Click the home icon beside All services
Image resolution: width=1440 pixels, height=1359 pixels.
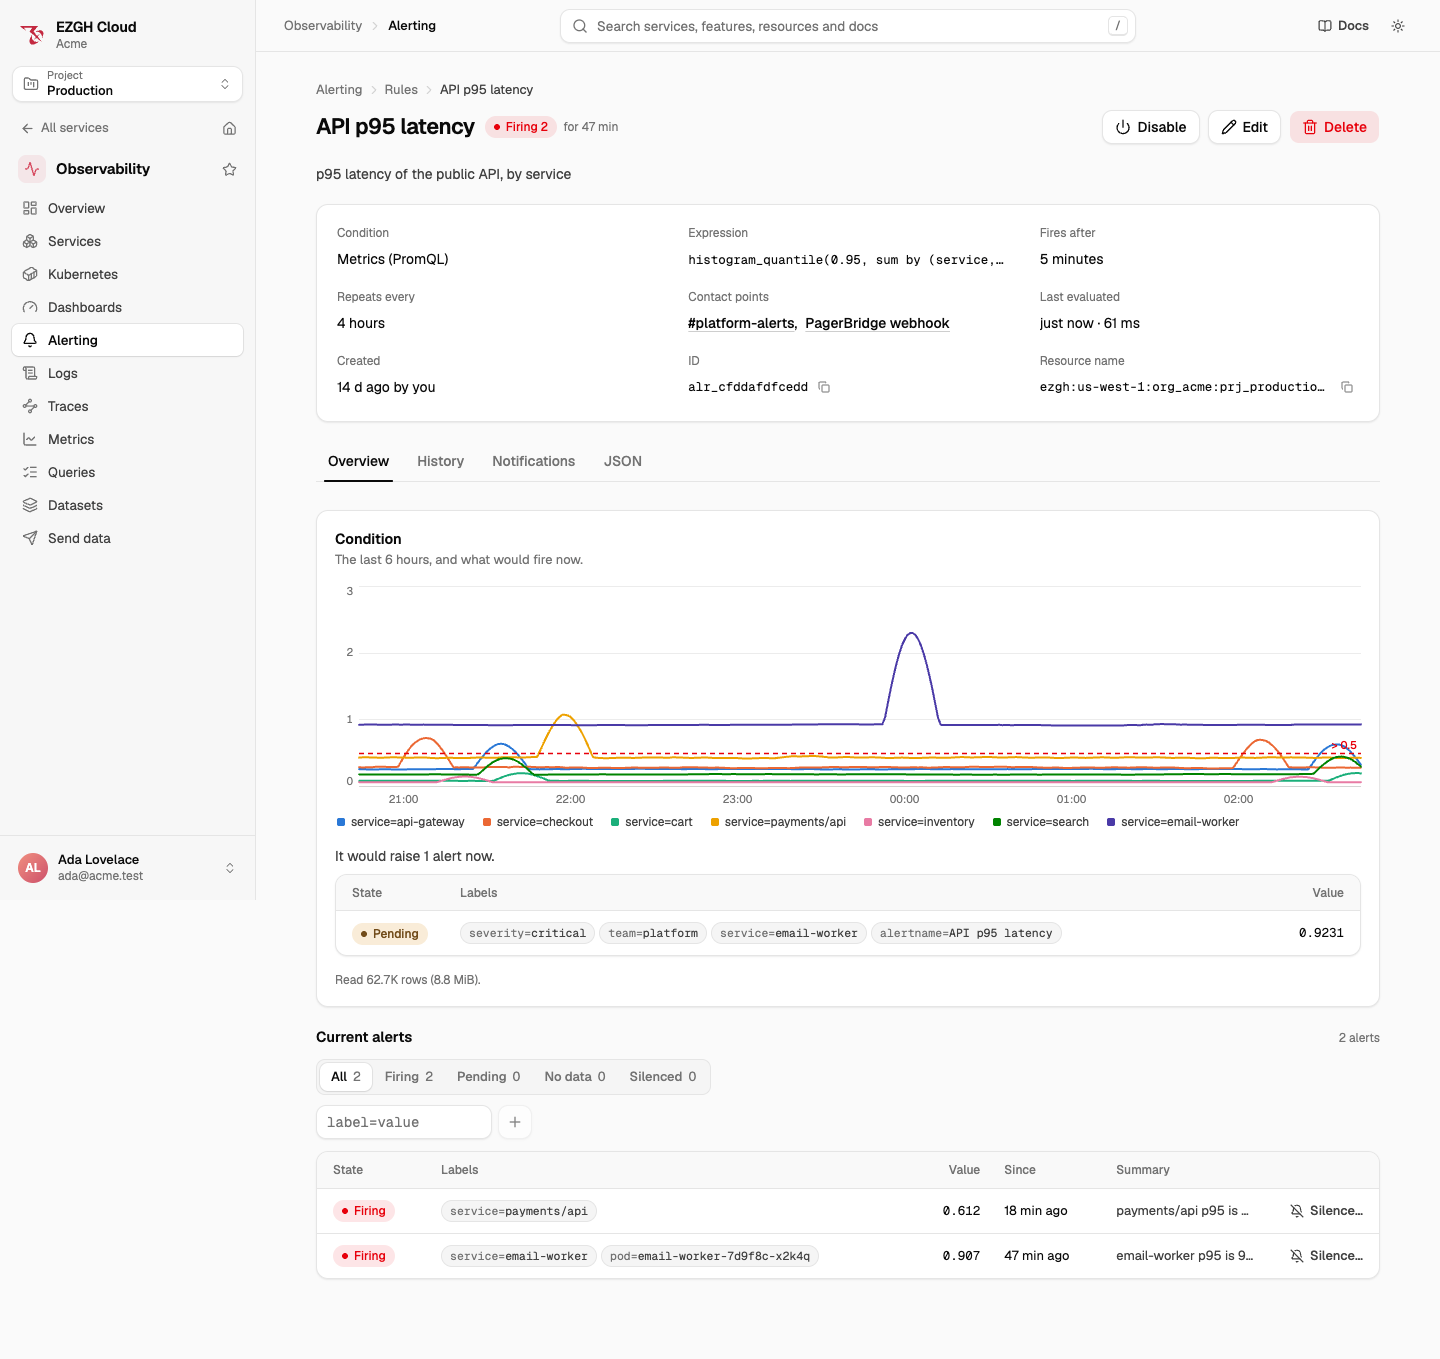[229, 128]
